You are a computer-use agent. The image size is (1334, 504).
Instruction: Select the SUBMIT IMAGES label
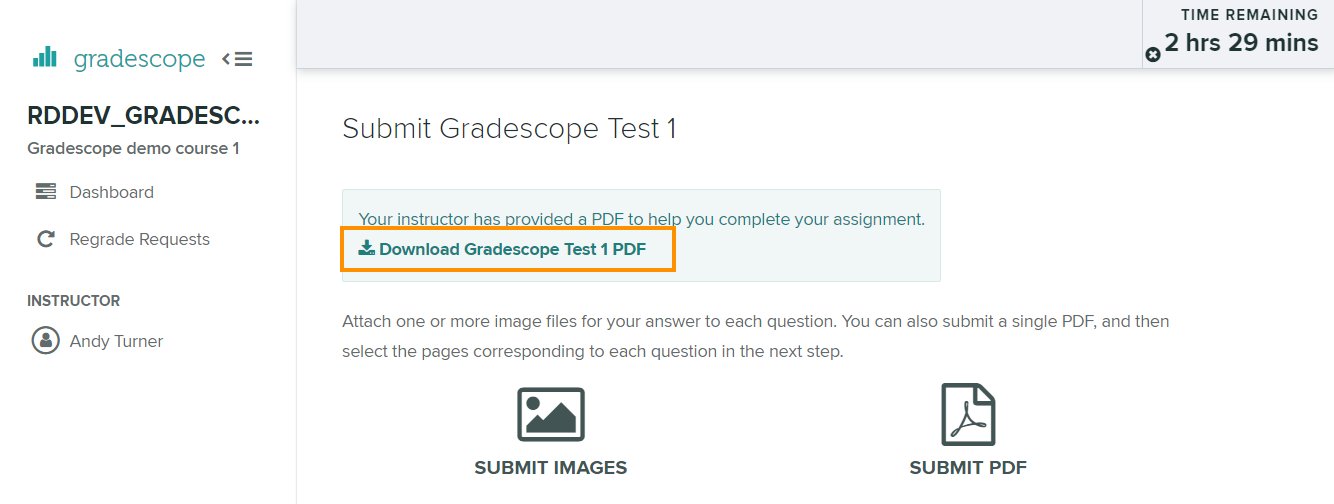(x=551, y=468)
